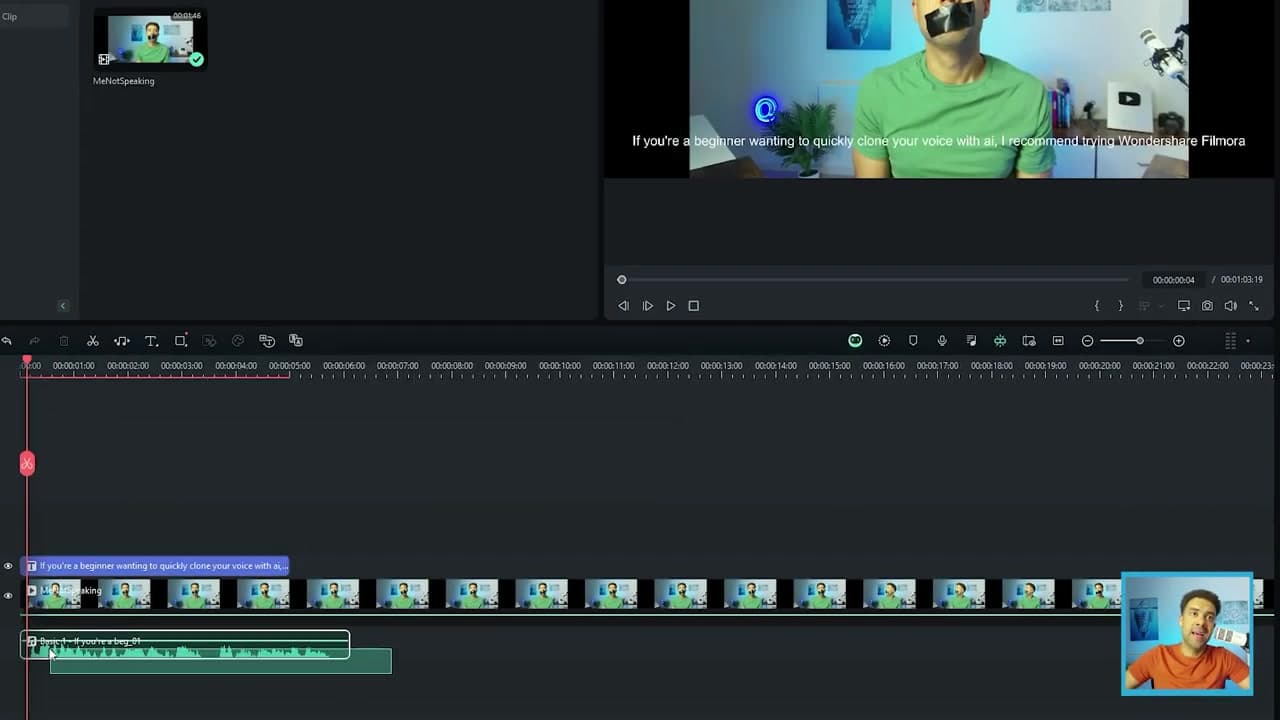Image resolution: width=1280 pixels, height=720 pixels.
Task: Click the total duration 00:01:03:19 text
Action: 1241,280
